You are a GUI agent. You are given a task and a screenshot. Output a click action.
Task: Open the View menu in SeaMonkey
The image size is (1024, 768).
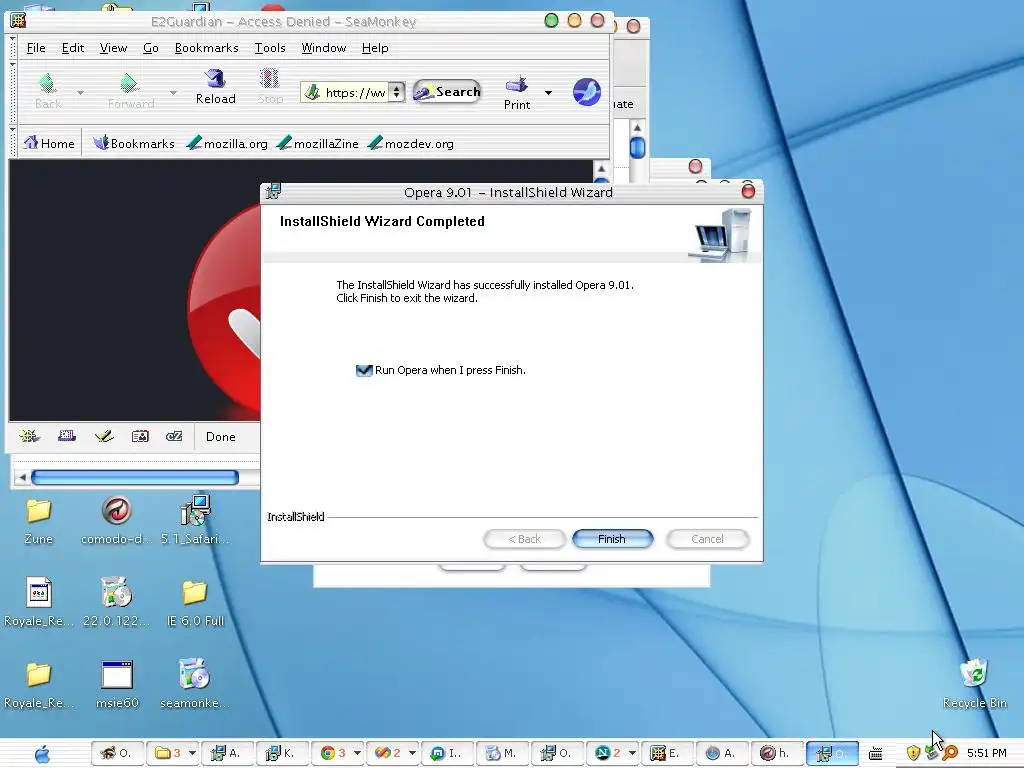[x=113, y=48]
